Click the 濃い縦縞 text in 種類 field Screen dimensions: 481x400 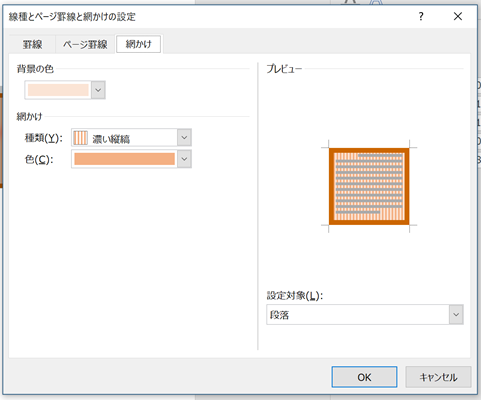pos(111,139)
